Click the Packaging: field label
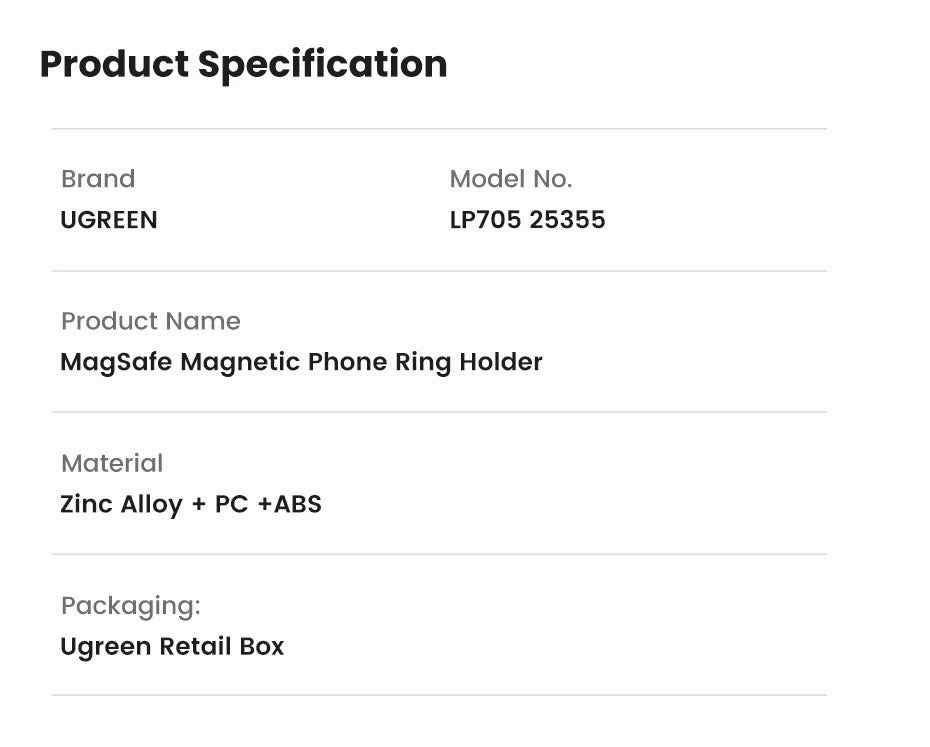Viewport: 930px width, 747px height. coord(131,605)
